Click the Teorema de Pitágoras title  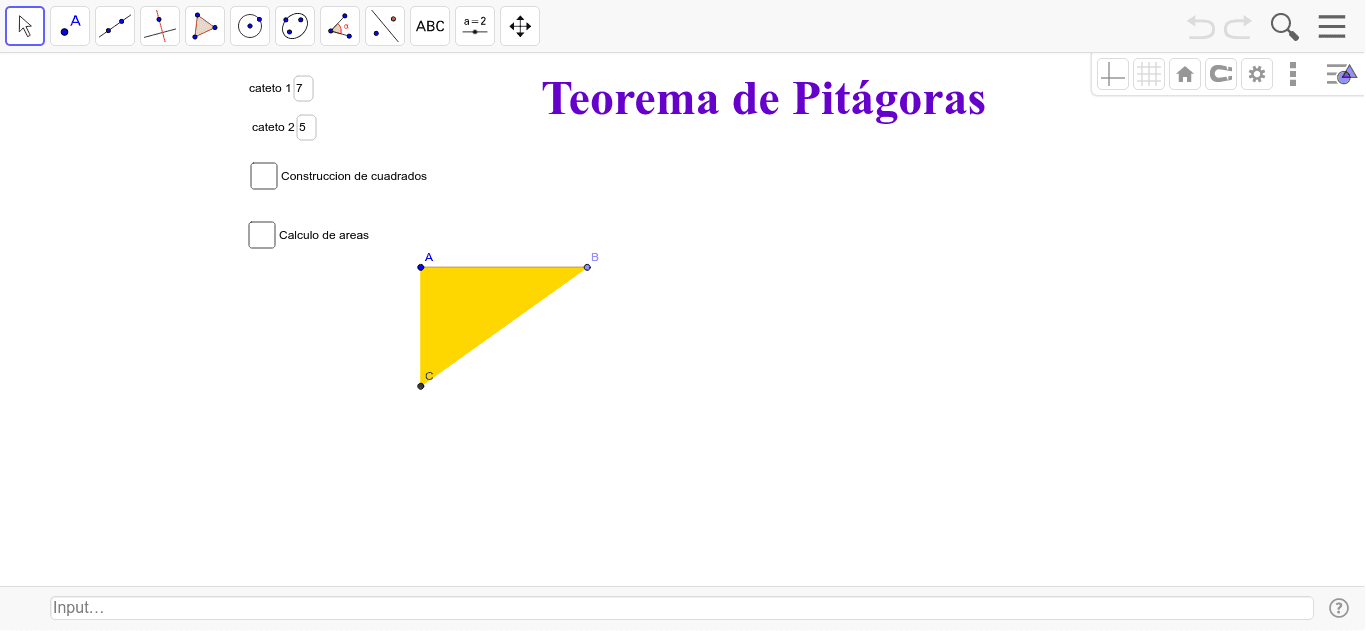(764, 99)
